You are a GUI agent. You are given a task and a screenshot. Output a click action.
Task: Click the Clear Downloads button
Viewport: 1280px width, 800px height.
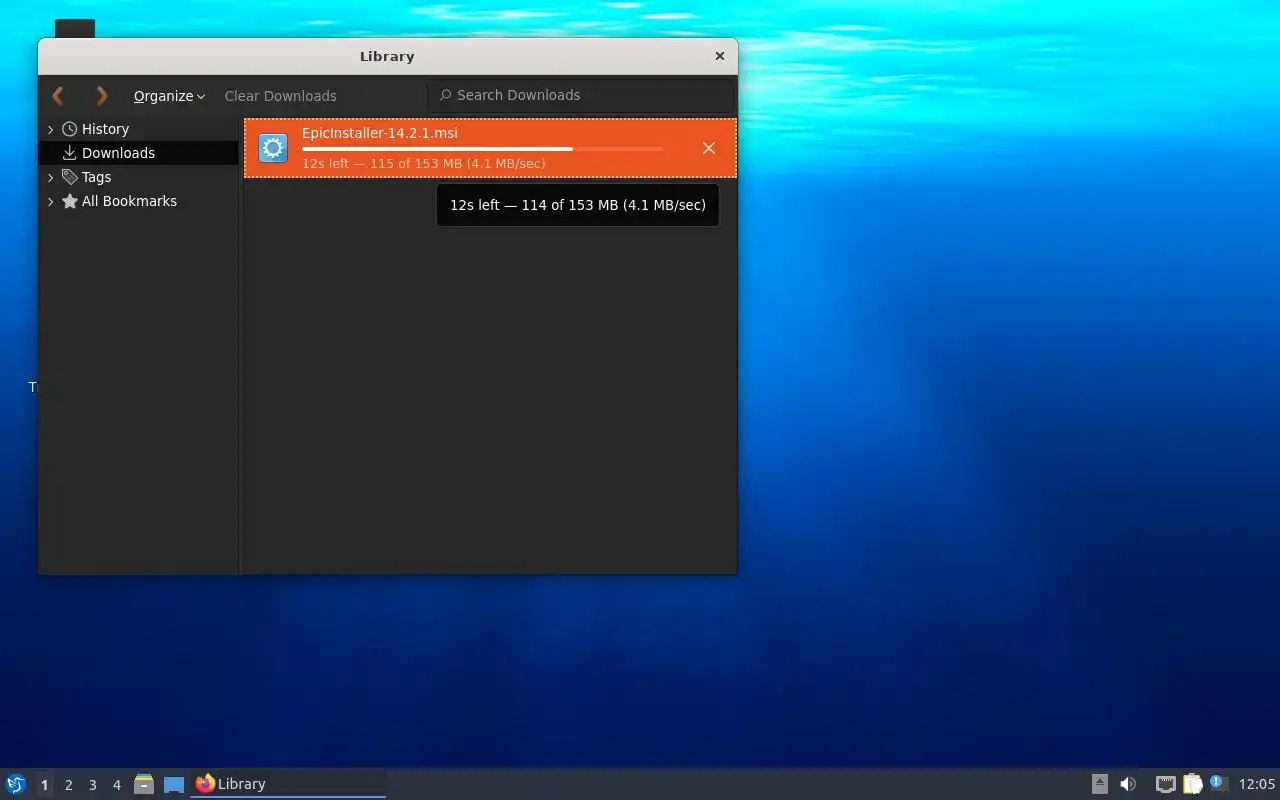[280, 96]
